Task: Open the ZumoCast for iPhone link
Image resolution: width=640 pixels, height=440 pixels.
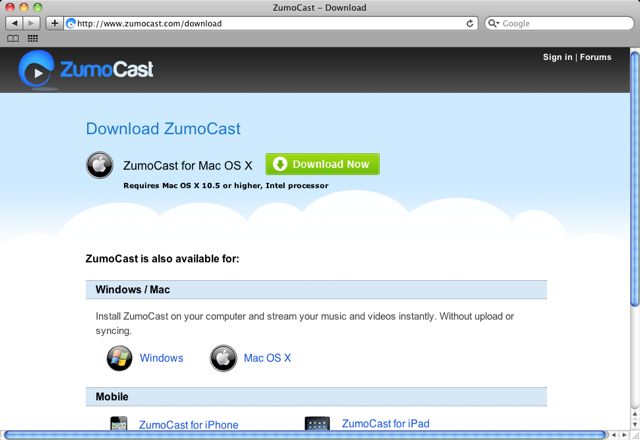Action: pyautogui.click(x=189, y=425)
